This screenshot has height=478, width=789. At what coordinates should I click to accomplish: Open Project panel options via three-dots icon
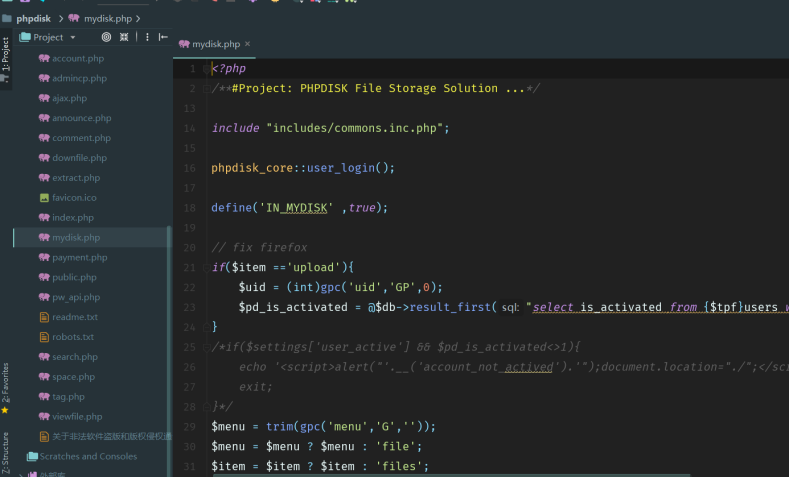tap(147, 37)
